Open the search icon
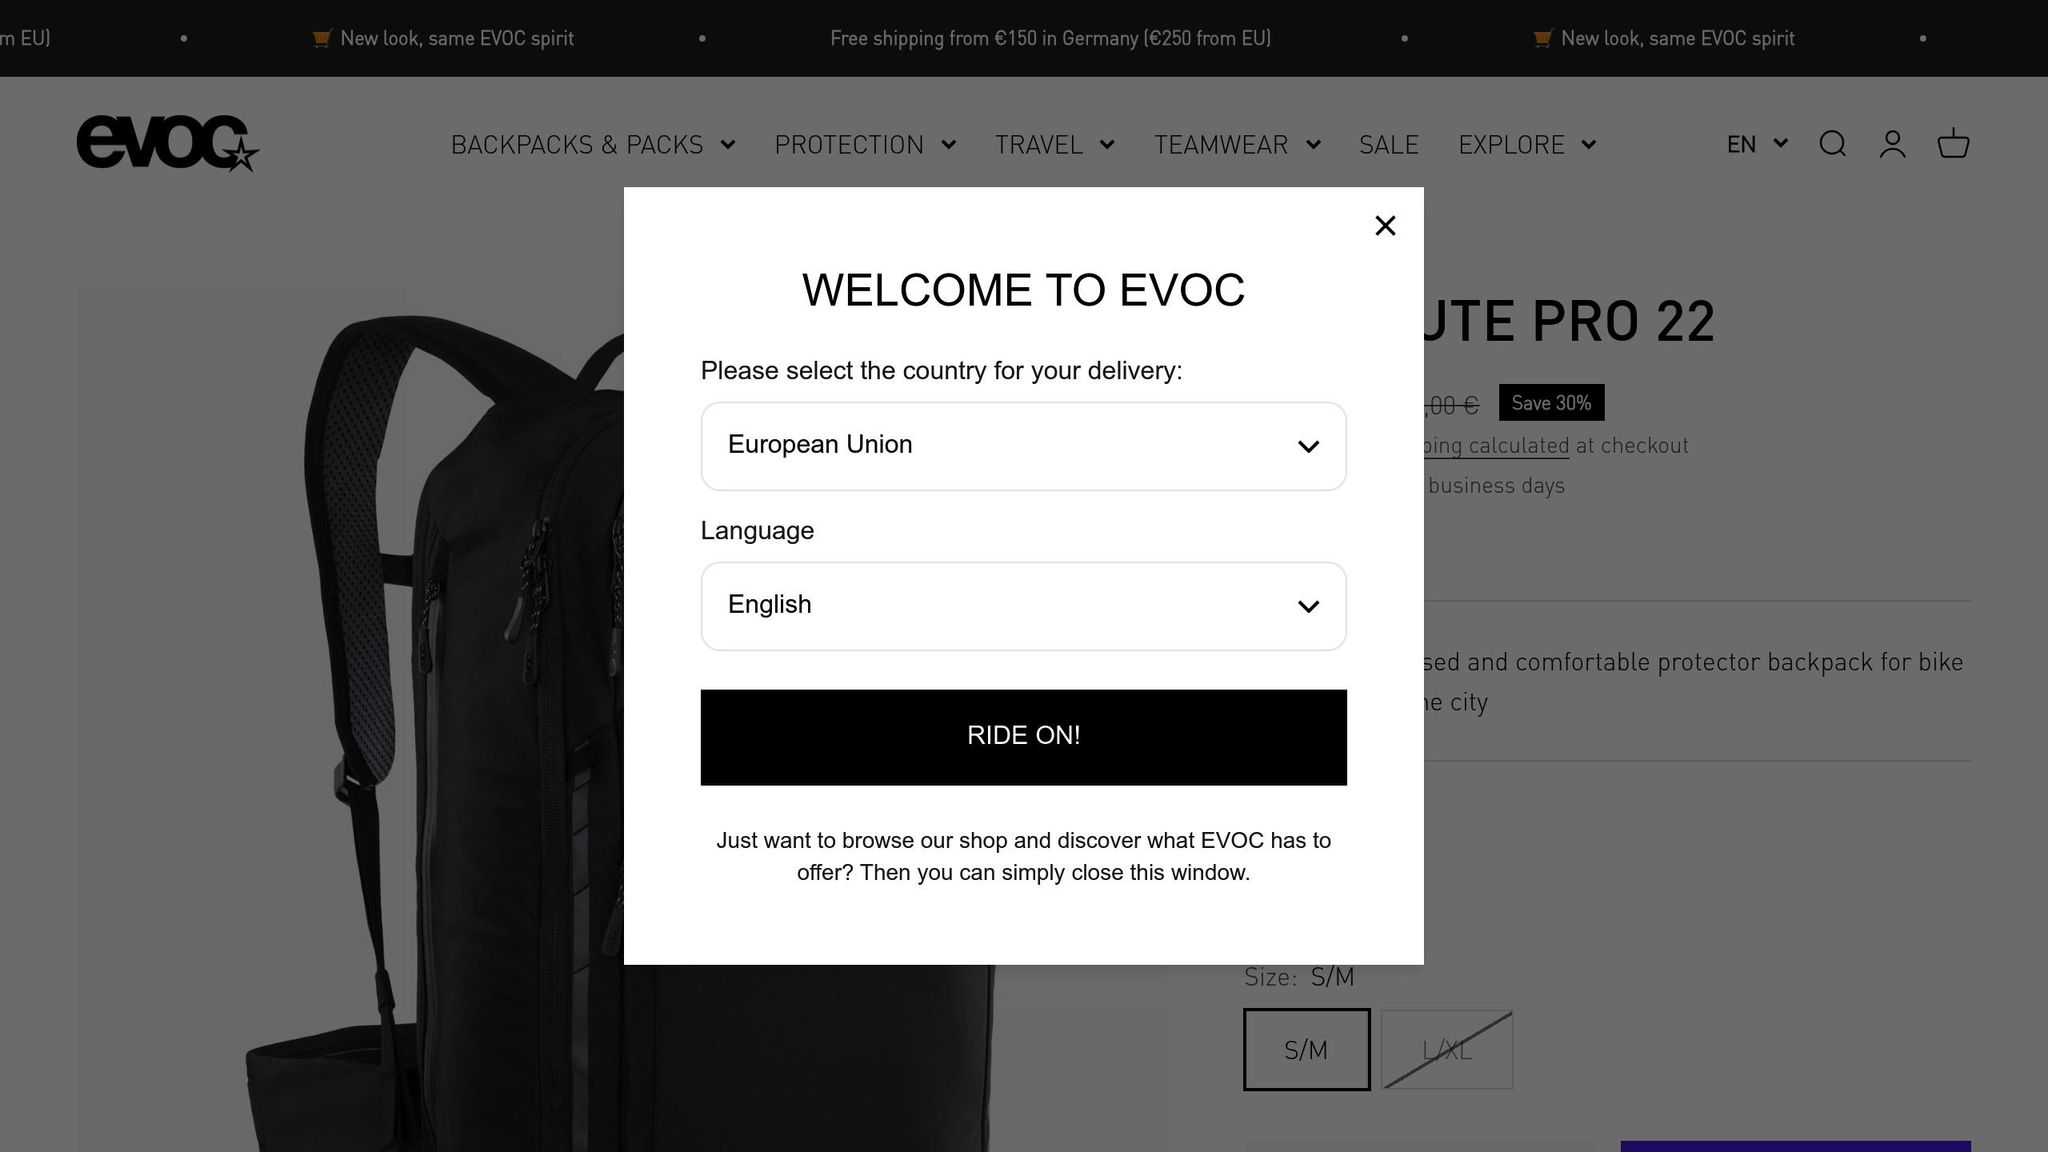2048x1152 pixels. [1833, 145]
